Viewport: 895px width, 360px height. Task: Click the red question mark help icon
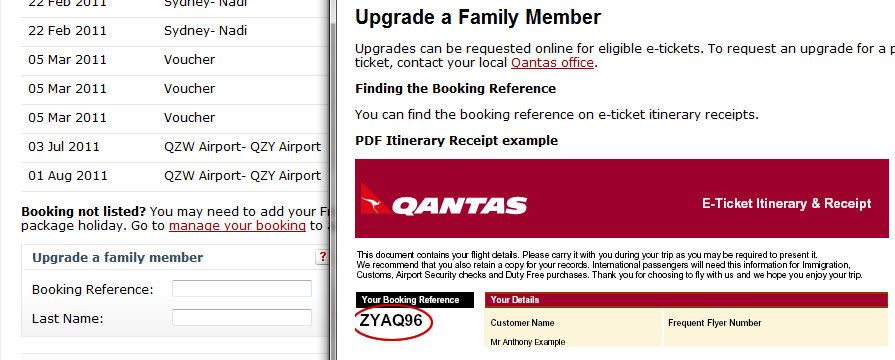coord(322,257)
